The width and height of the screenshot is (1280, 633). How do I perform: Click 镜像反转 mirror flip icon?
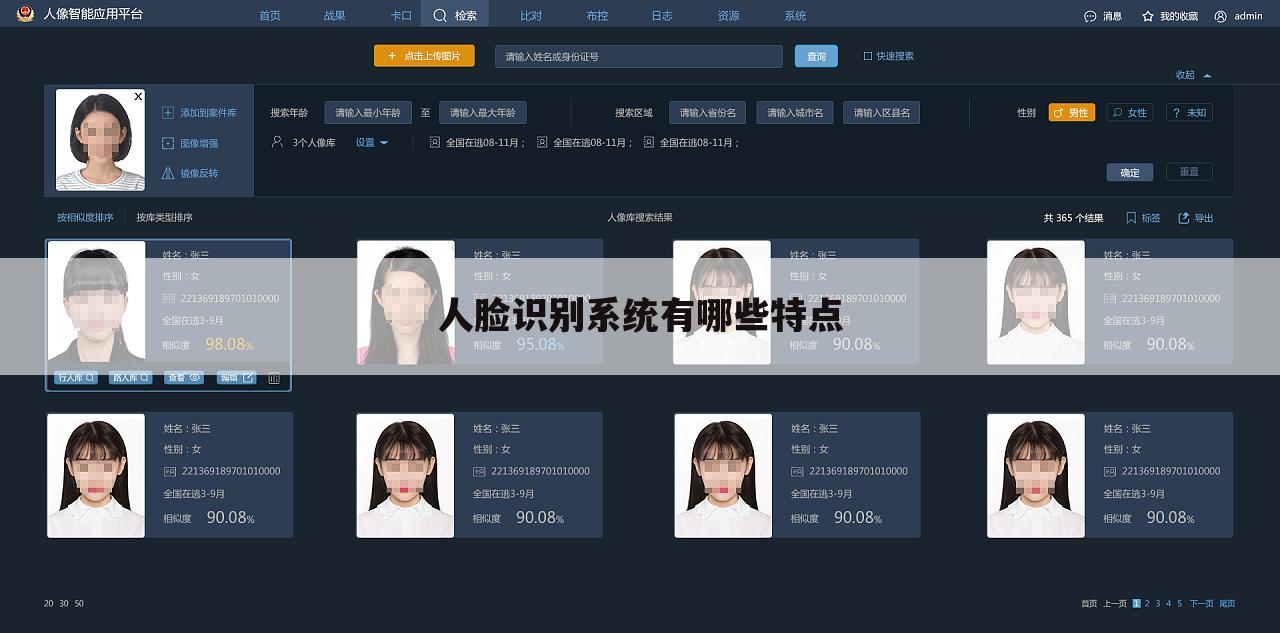pyautogui.click(x=168, y=173)
